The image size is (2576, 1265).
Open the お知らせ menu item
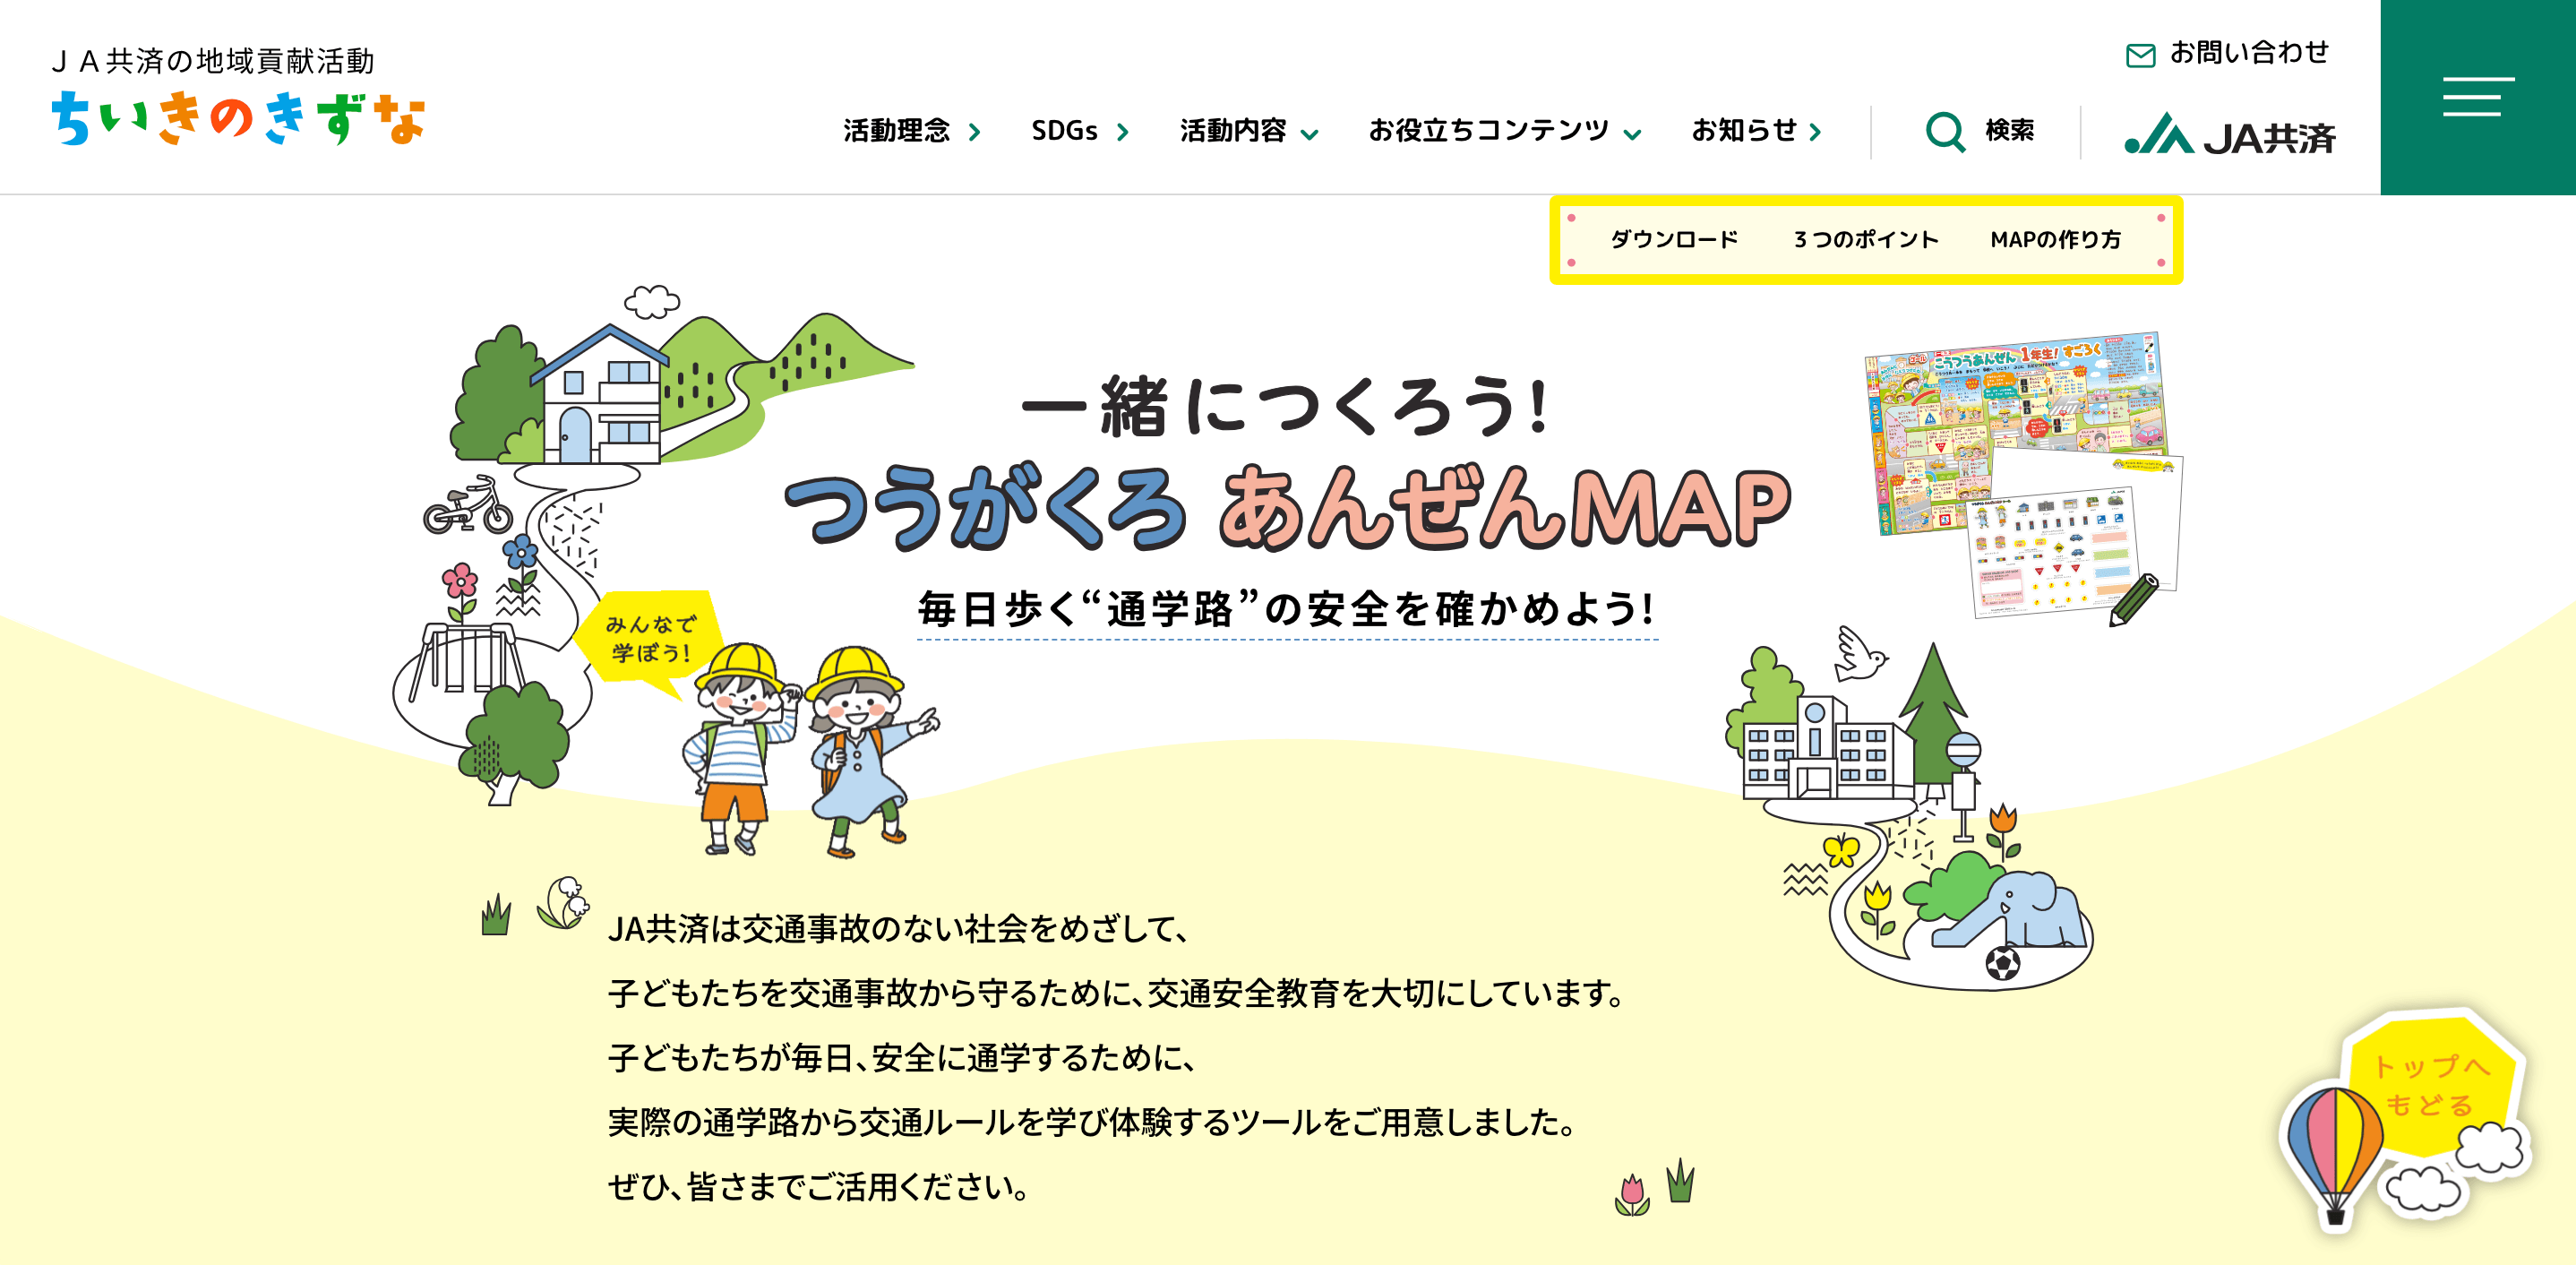(1743, 131)
